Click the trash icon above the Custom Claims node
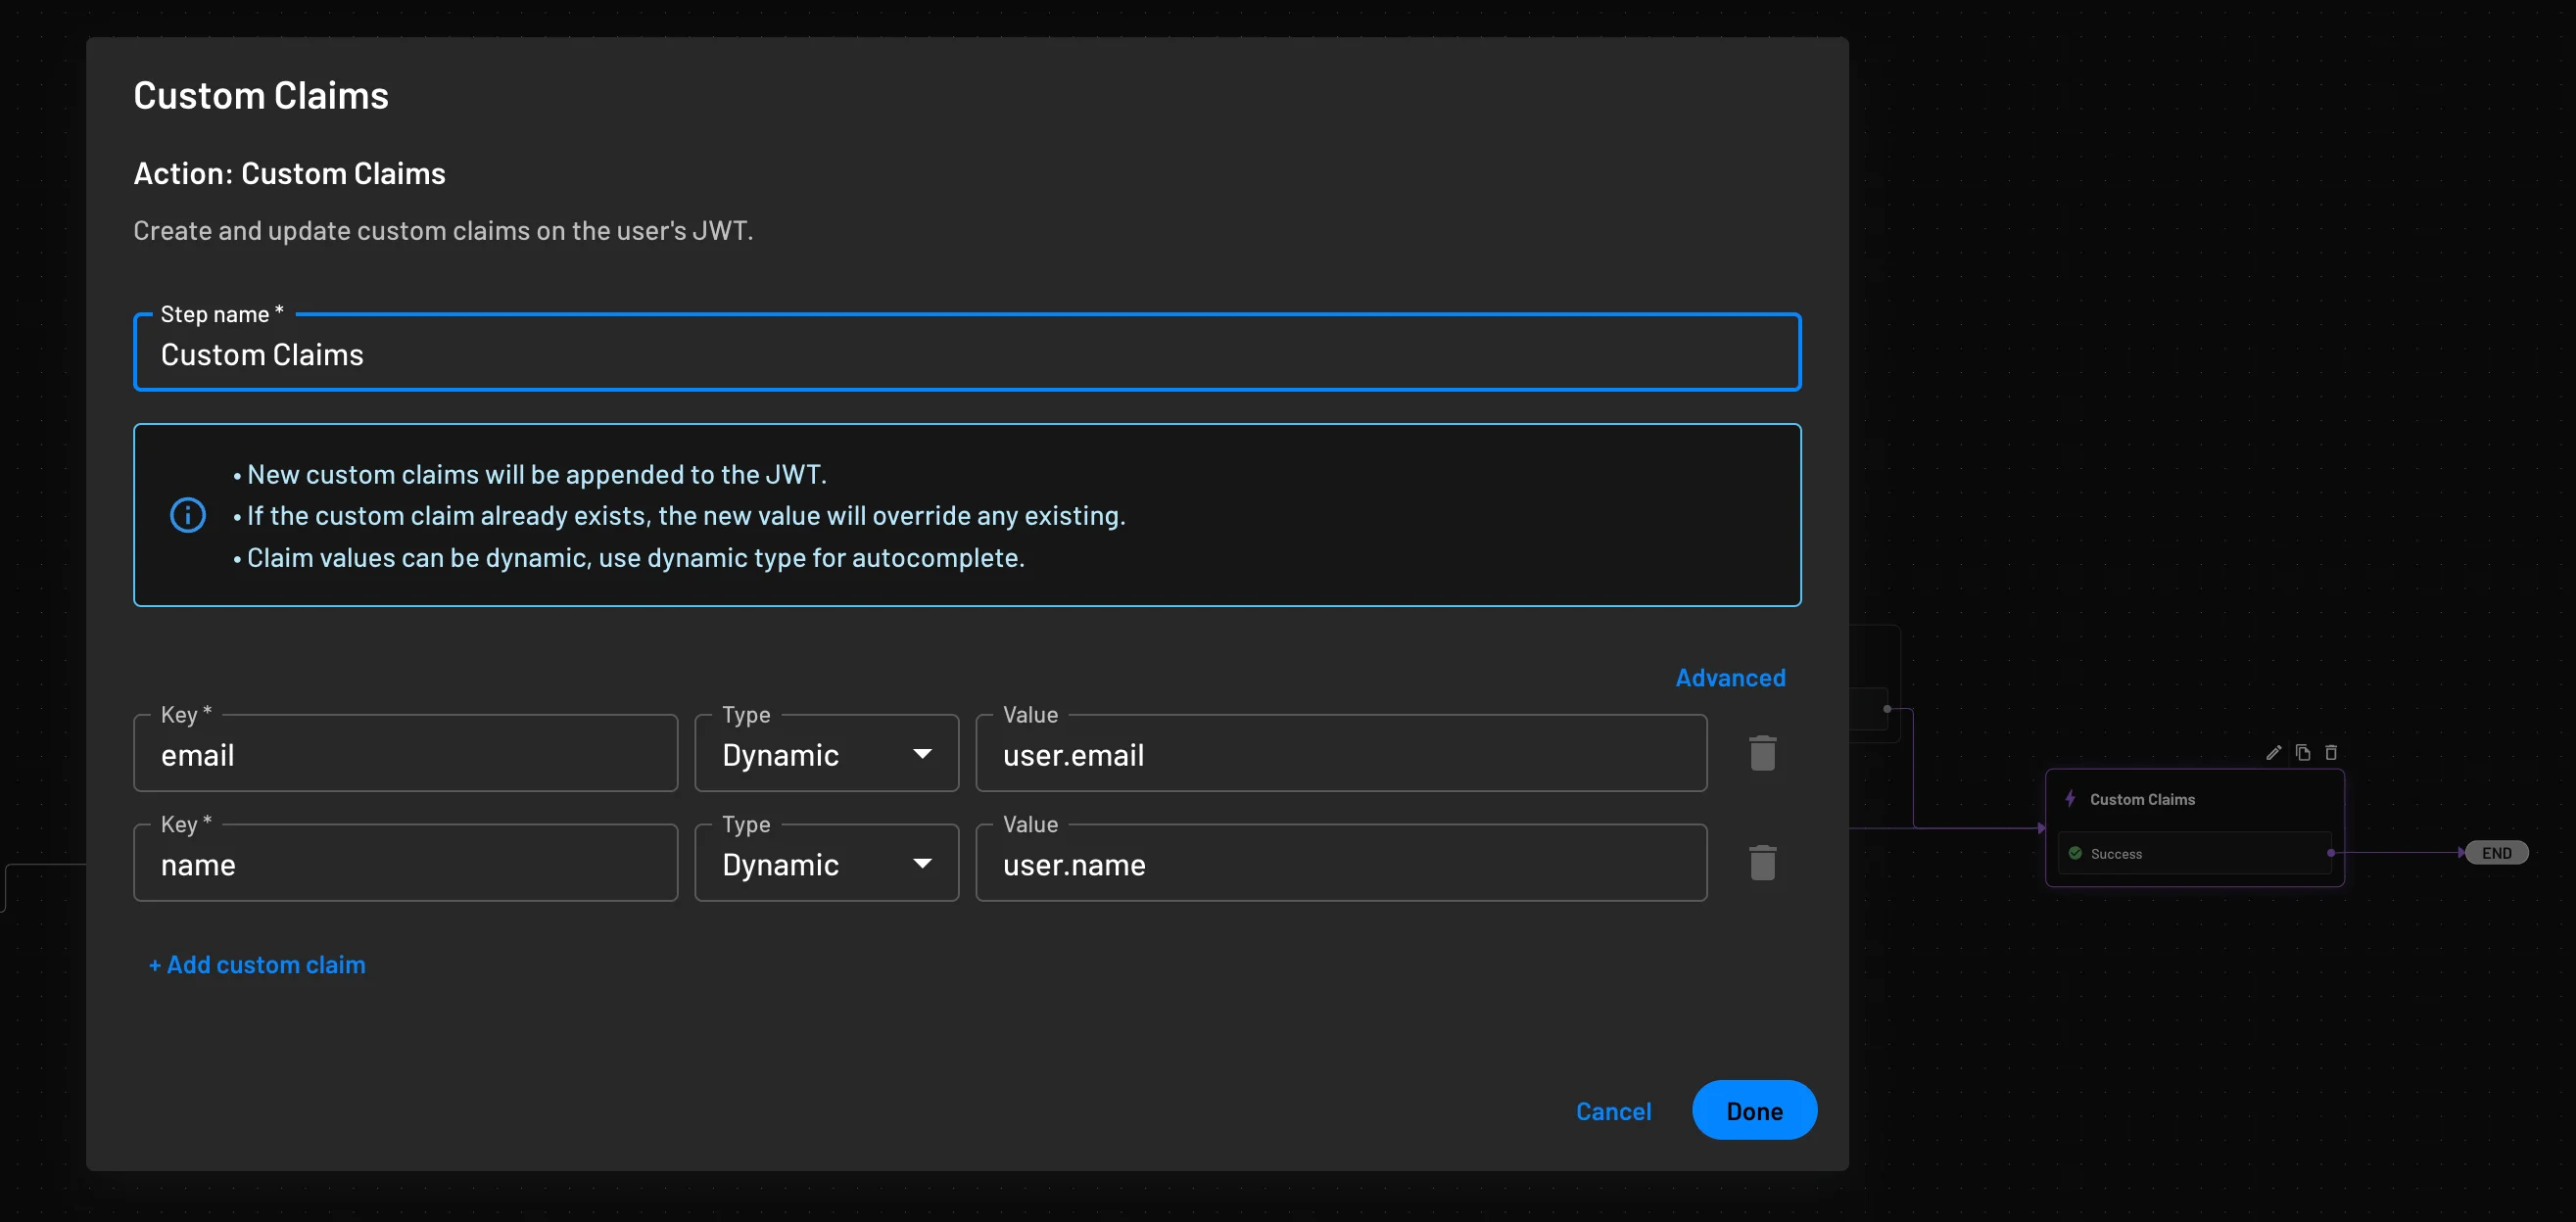 (x=2332, y=752)
